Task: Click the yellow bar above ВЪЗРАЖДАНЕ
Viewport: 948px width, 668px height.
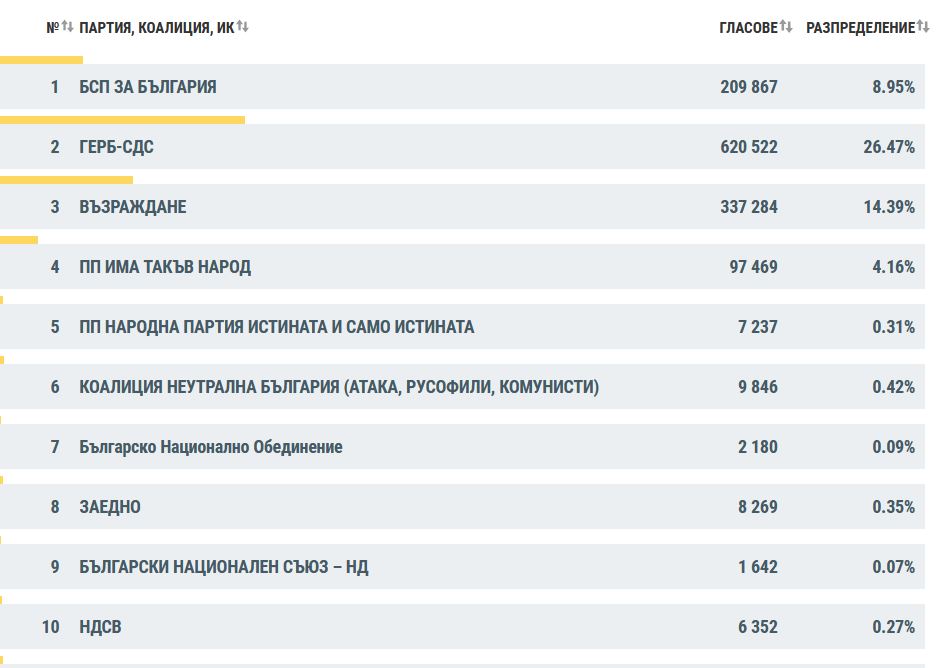Action: click(66, 180)
